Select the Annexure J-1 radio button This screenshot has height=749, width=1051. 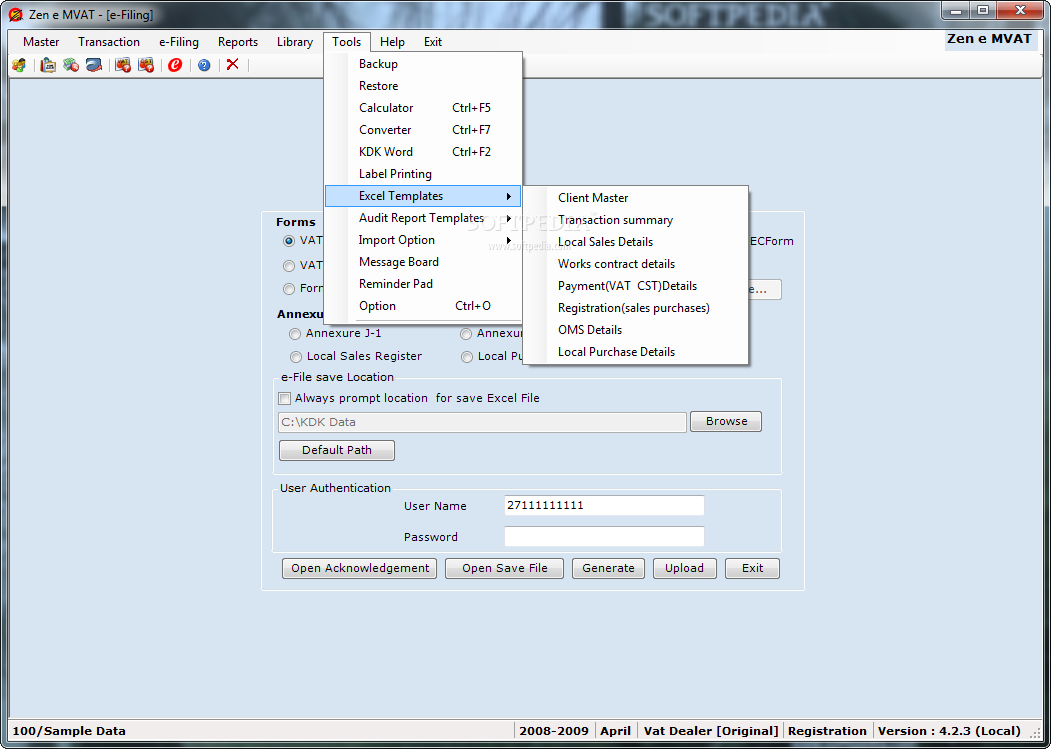pos(295,333)
